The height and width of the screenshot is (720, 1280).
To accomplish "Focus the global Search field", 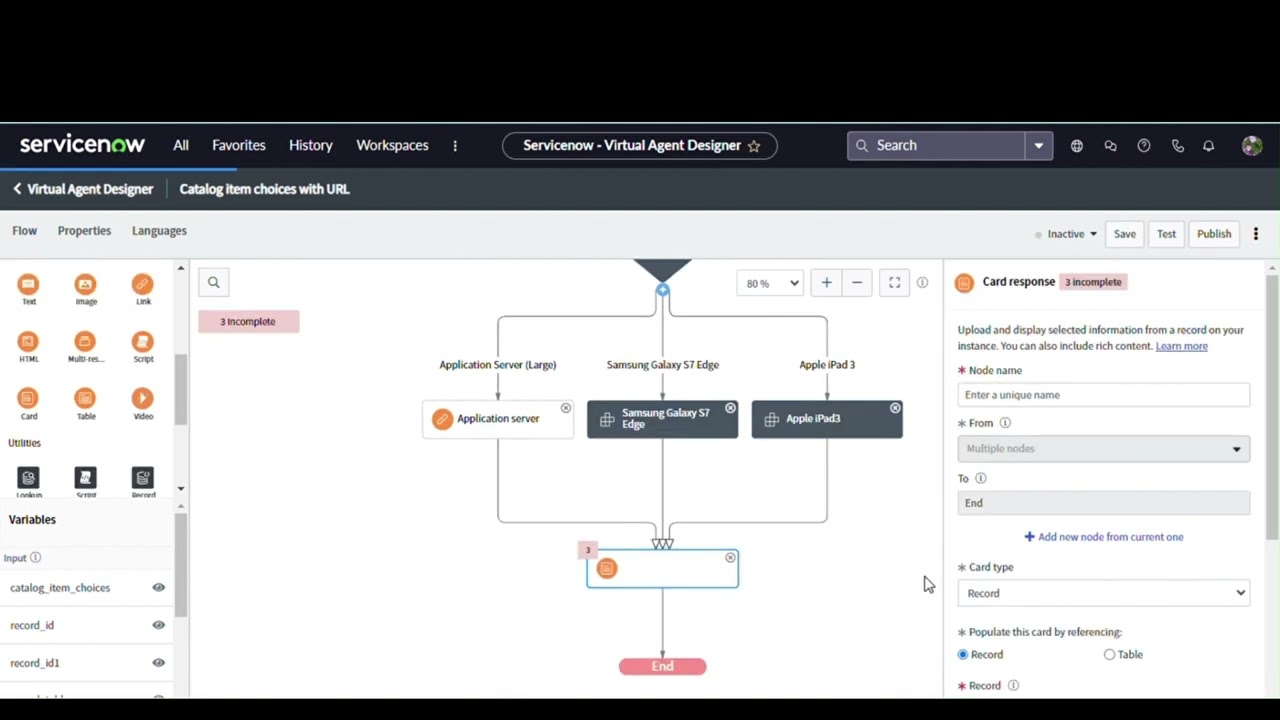I will pos(936,146).
